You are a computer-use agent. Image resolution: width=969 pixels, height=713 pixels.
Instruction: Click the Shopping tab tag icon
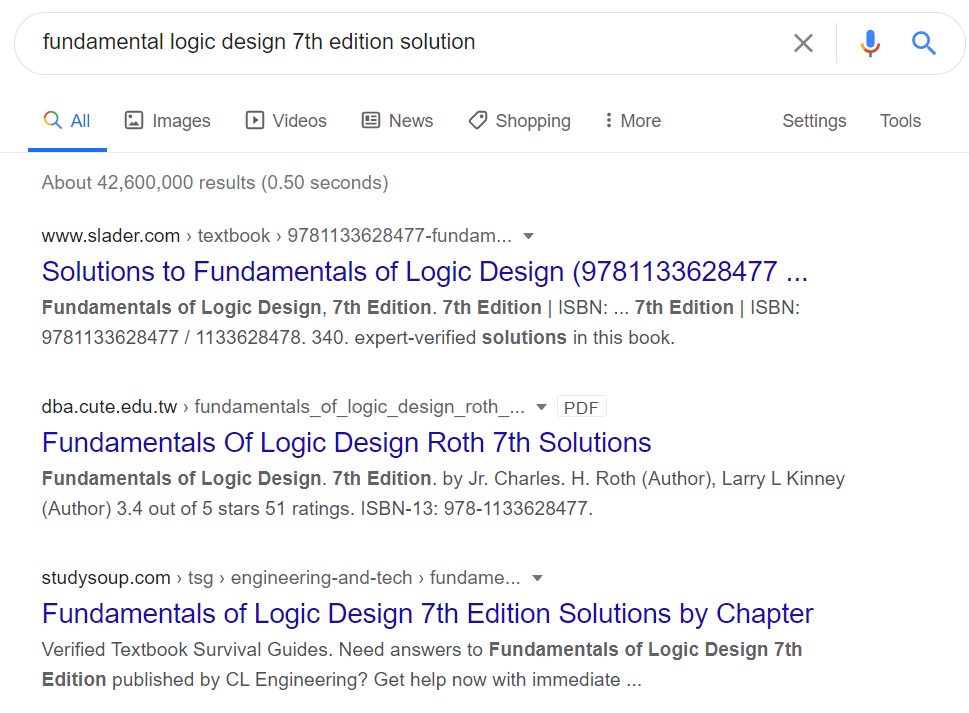pyautogui.click(x=478, y=120)
